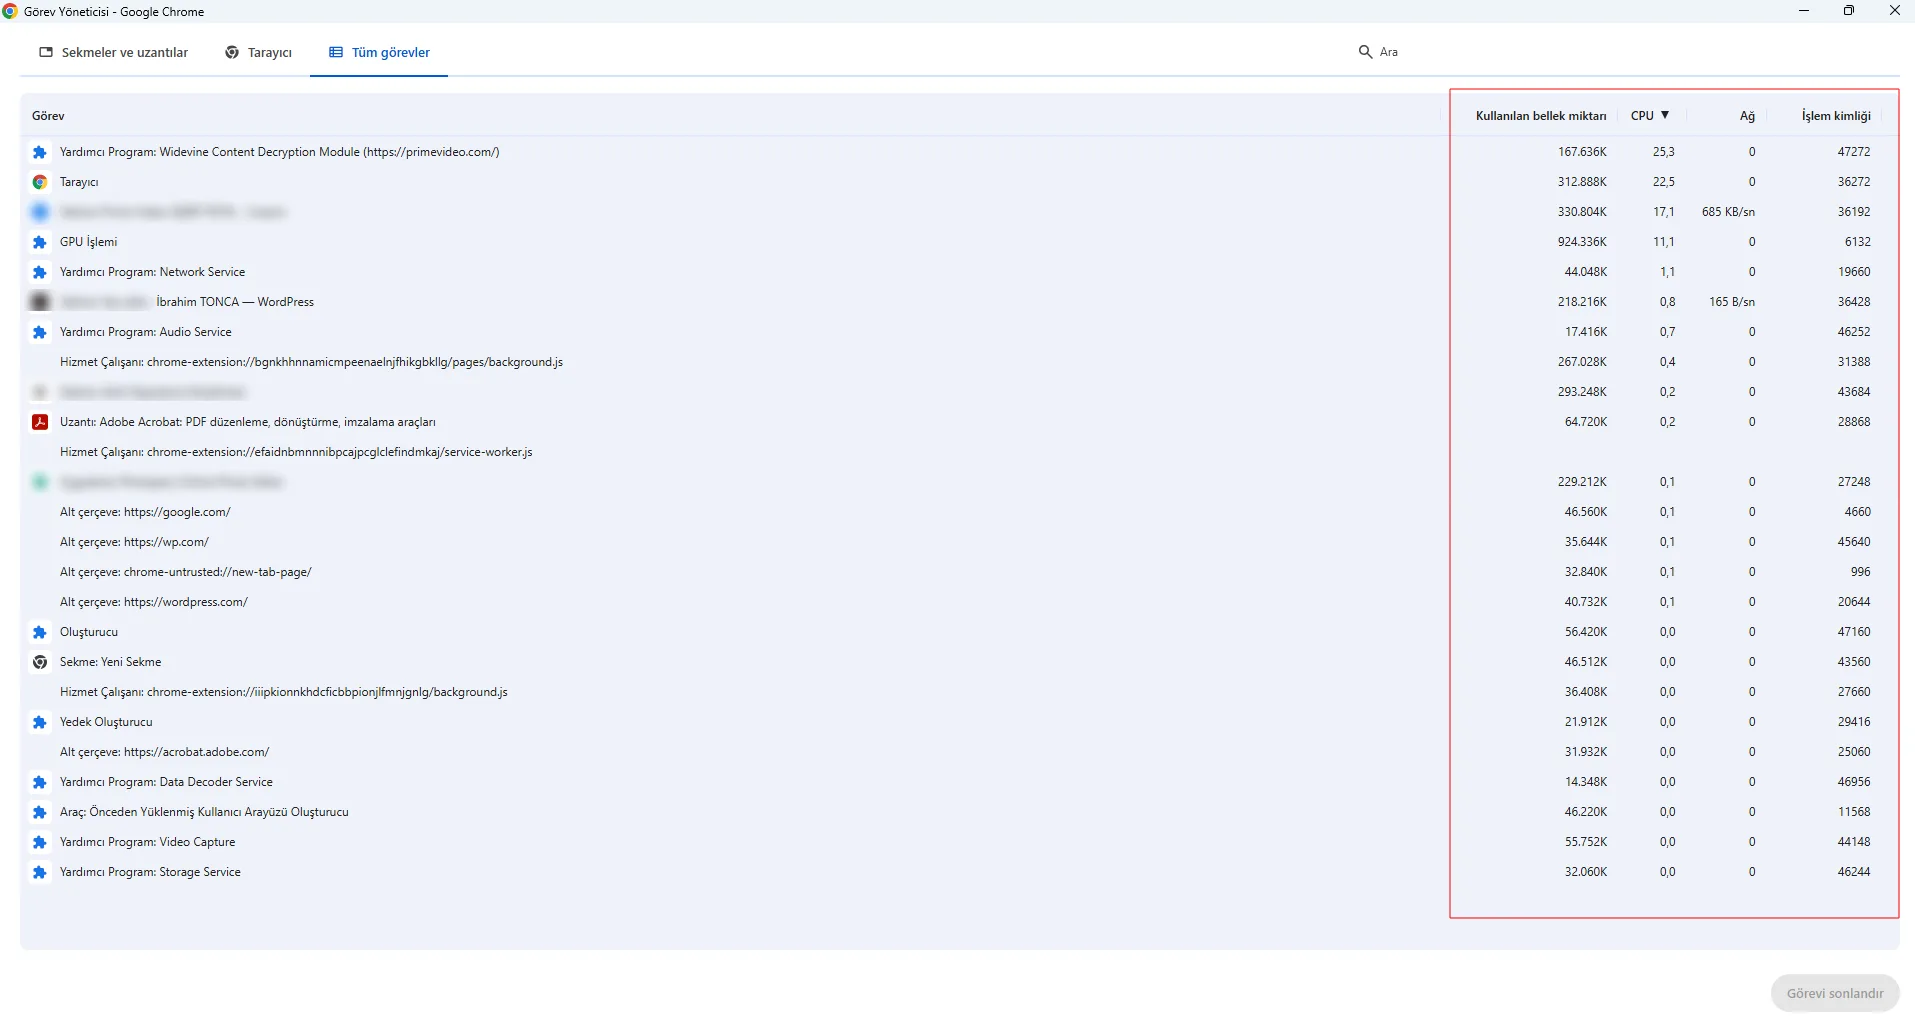Click the Audio Service puzzle icon
The width and height of the screenshot is (1915, 1027).
[x=40, y=332]
